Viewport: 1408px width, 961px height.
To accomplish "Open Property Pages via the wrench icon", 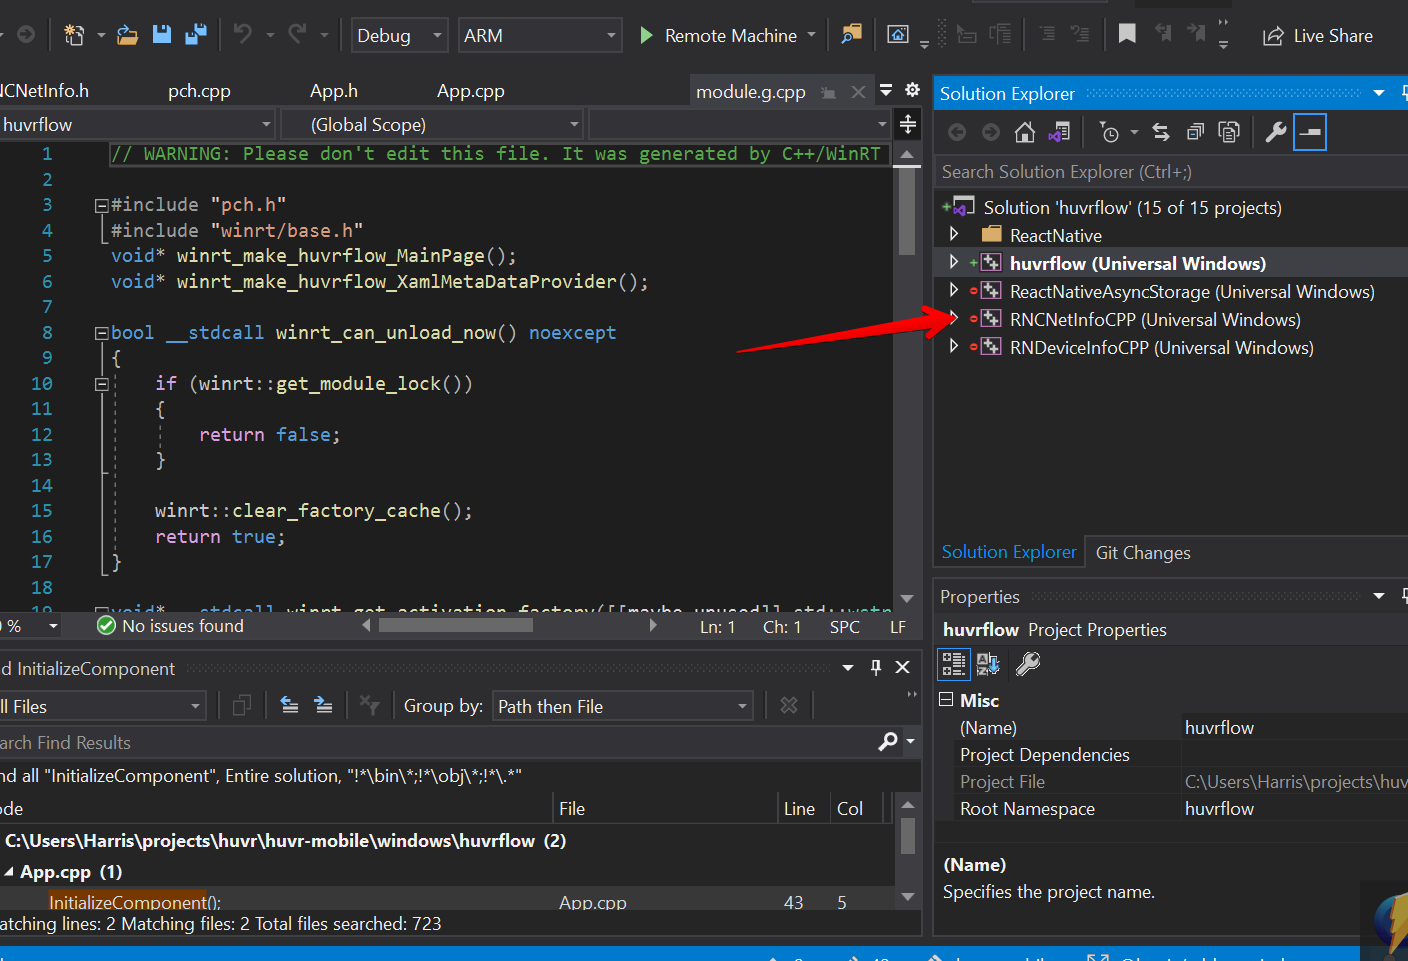I will [1275, 131].
